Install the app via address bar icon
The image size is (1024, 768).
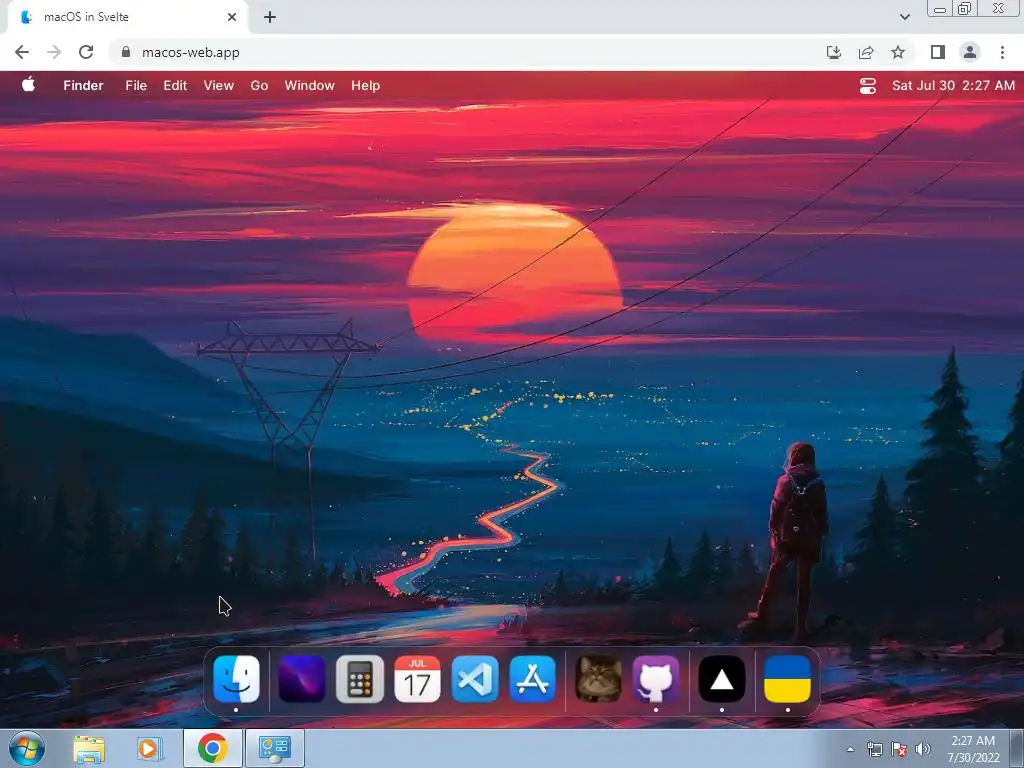point(833,52)
